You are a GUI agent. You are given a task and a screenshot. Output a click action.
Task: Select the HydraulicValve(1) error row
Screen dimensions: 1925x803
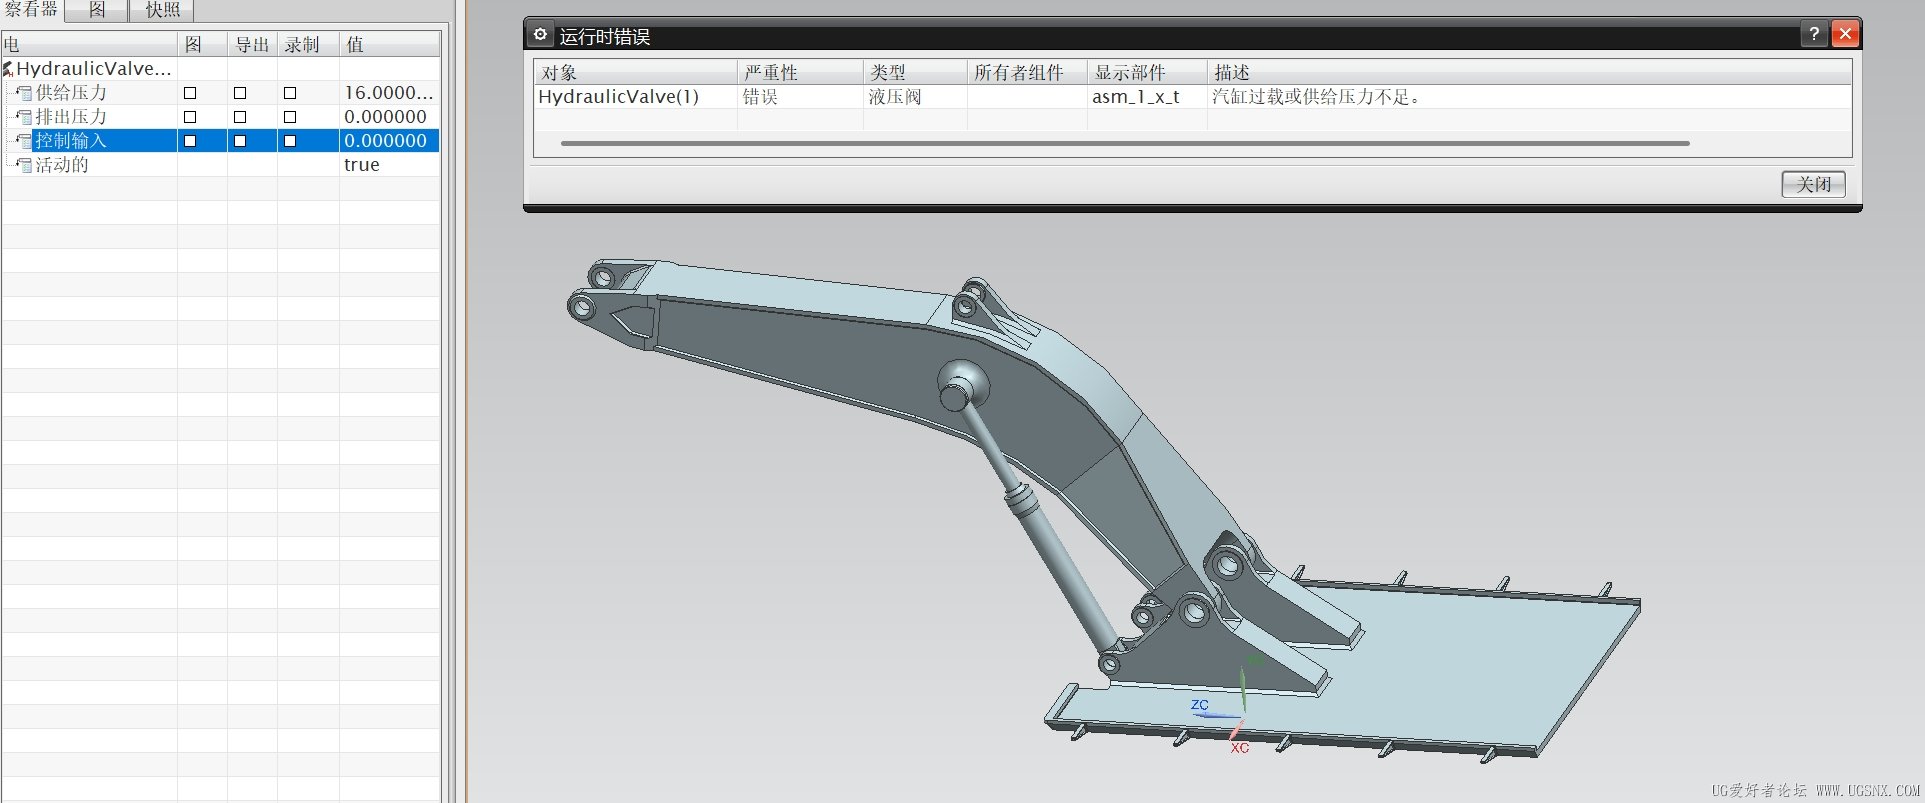point(1193,96)
